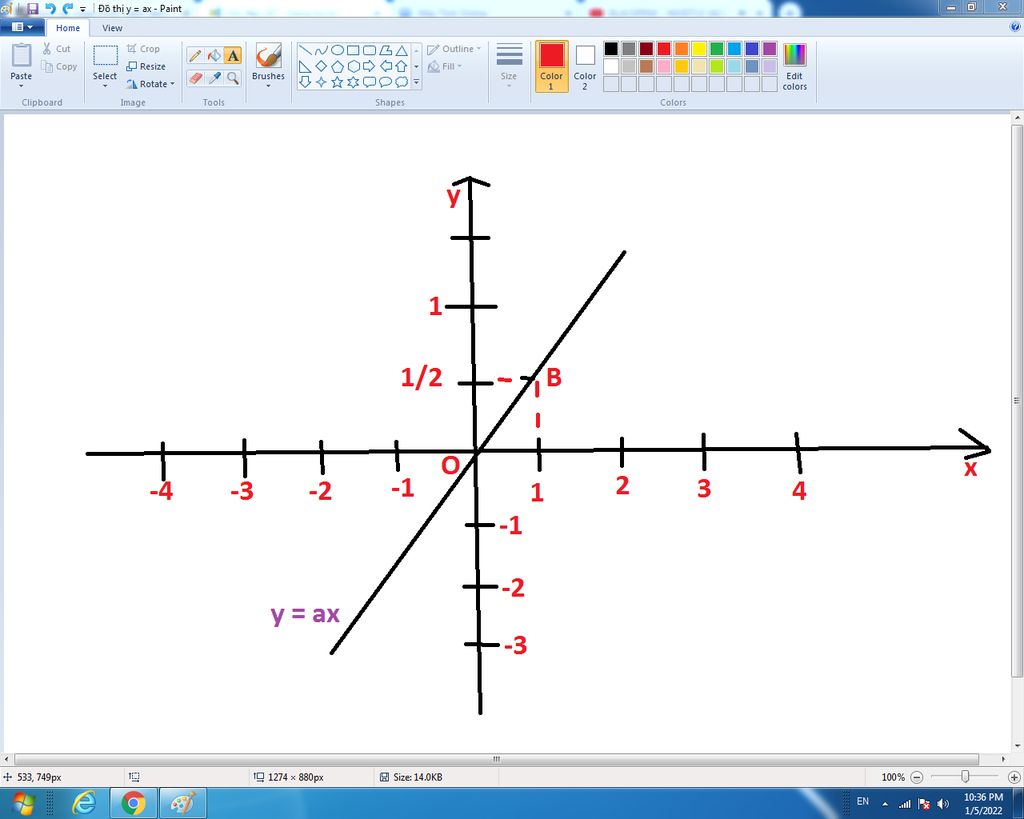Image resolution: width=1024 pixels, height=819 pixels.
Task: Open the Edit colors dialog
Action: click(795, 66)
